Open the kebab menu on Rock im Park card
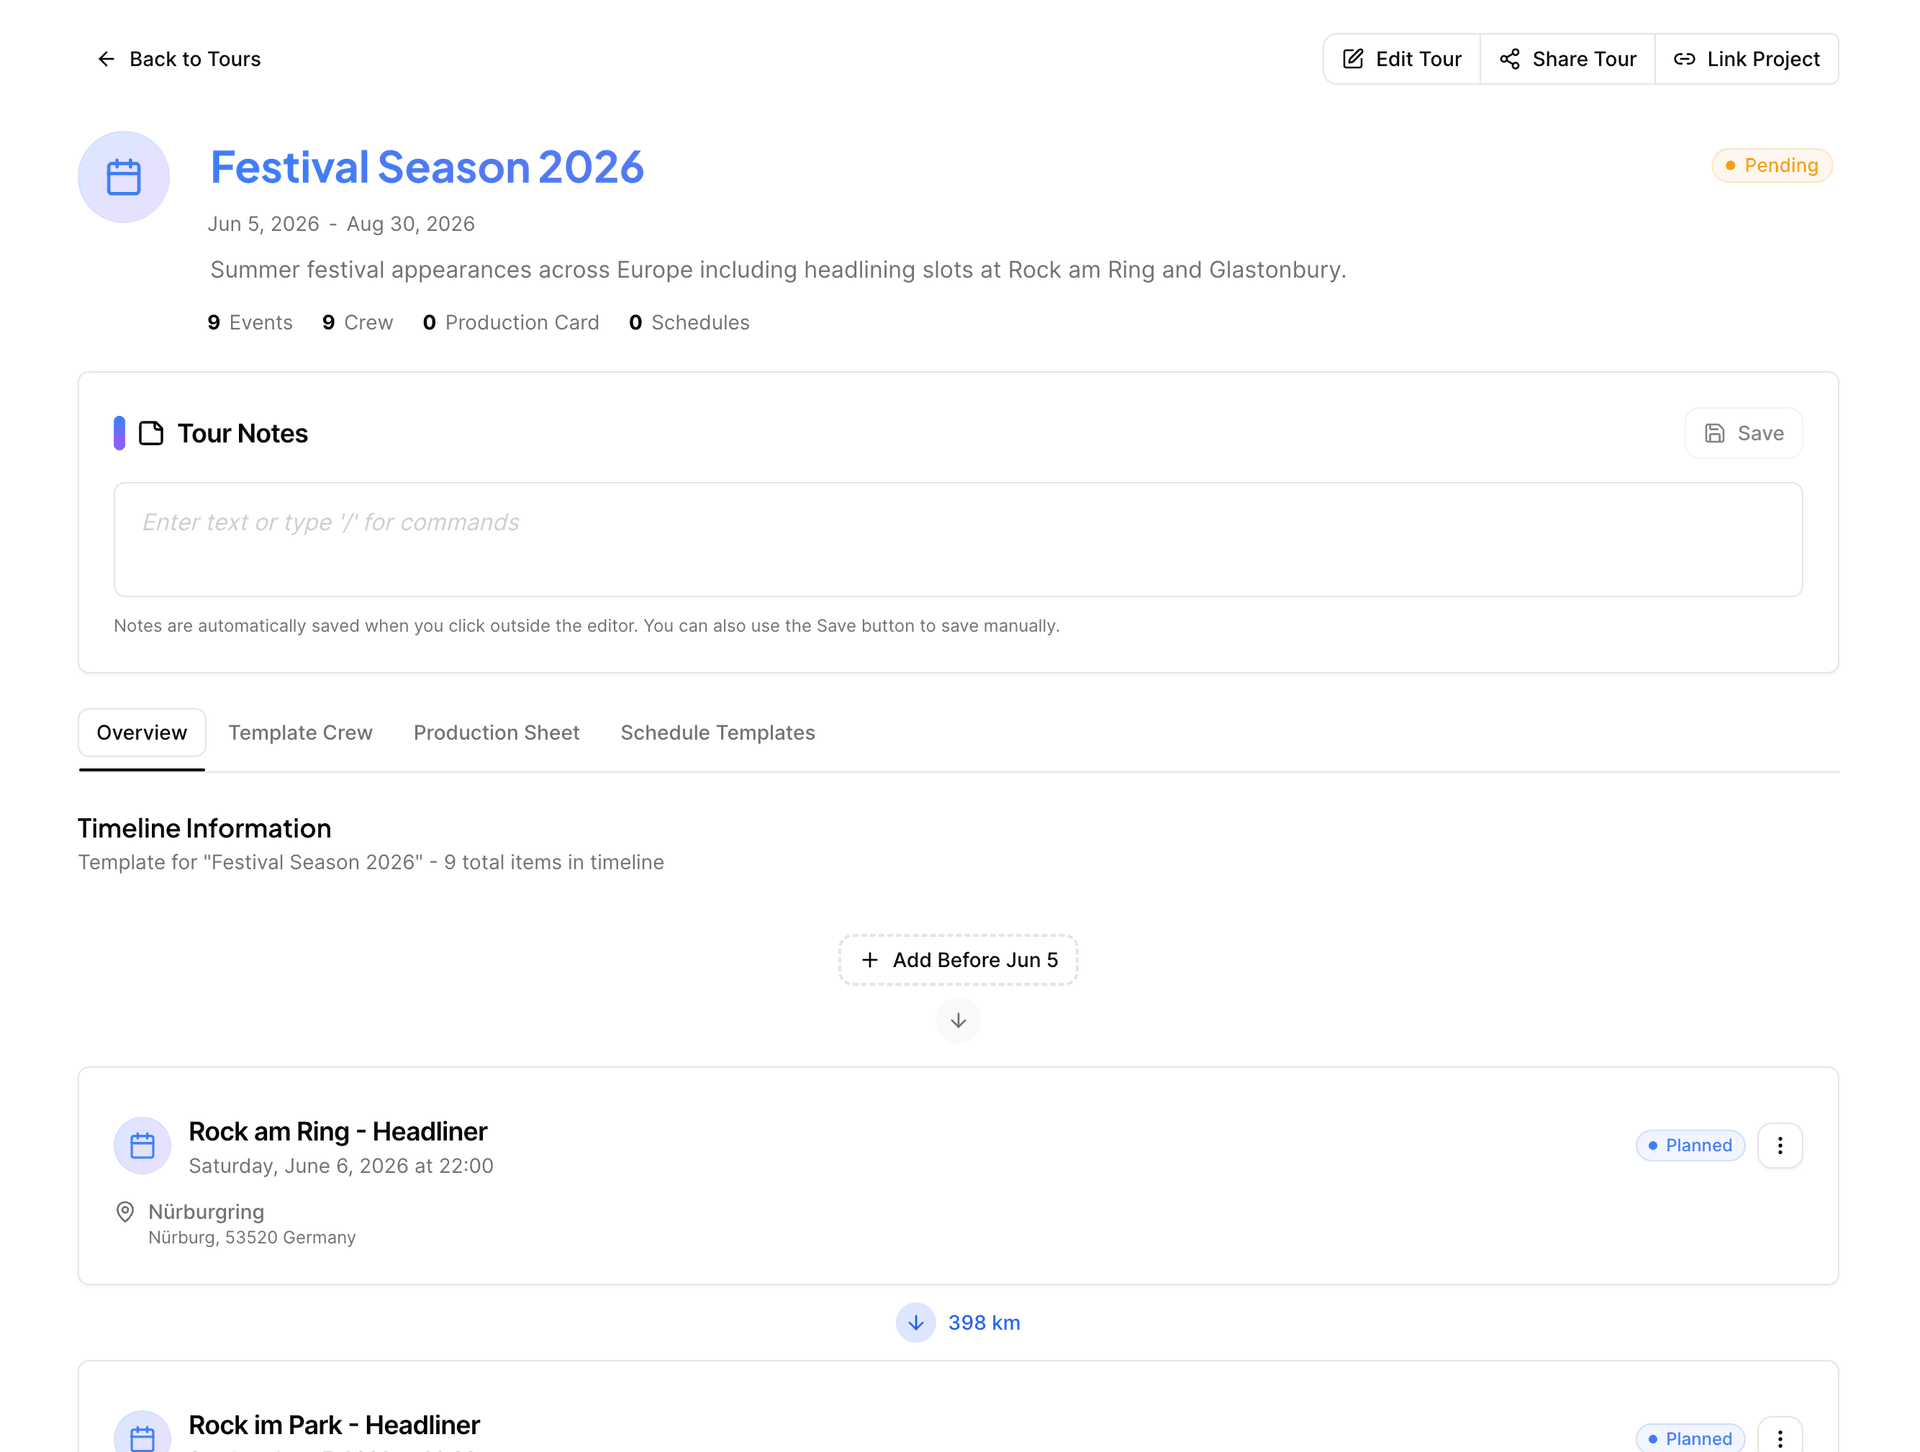The height and width of the screenshot is (1452, 1920). 1779,1438
